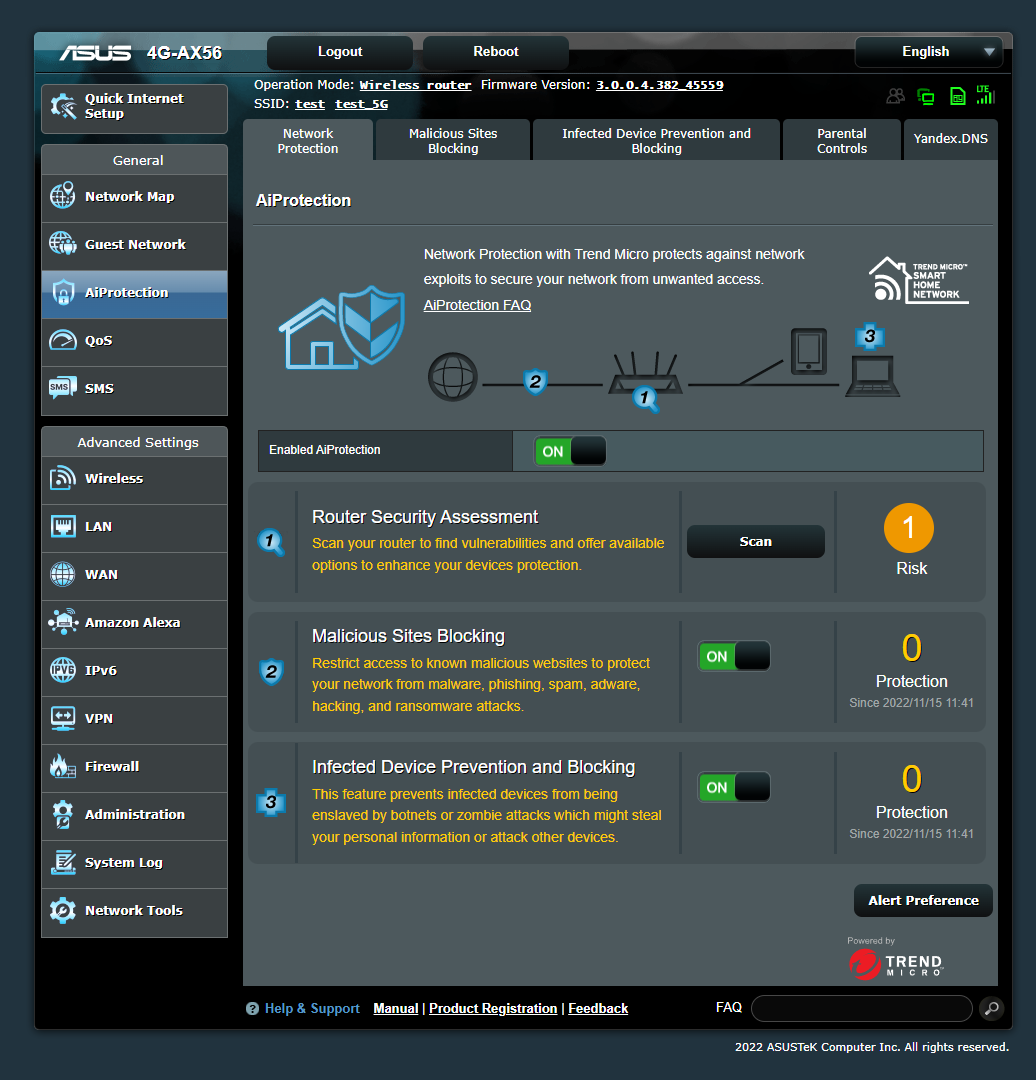Switch to the Malicious Sites Blocking tab
1036x1080 pixels.
pos(453,141)
